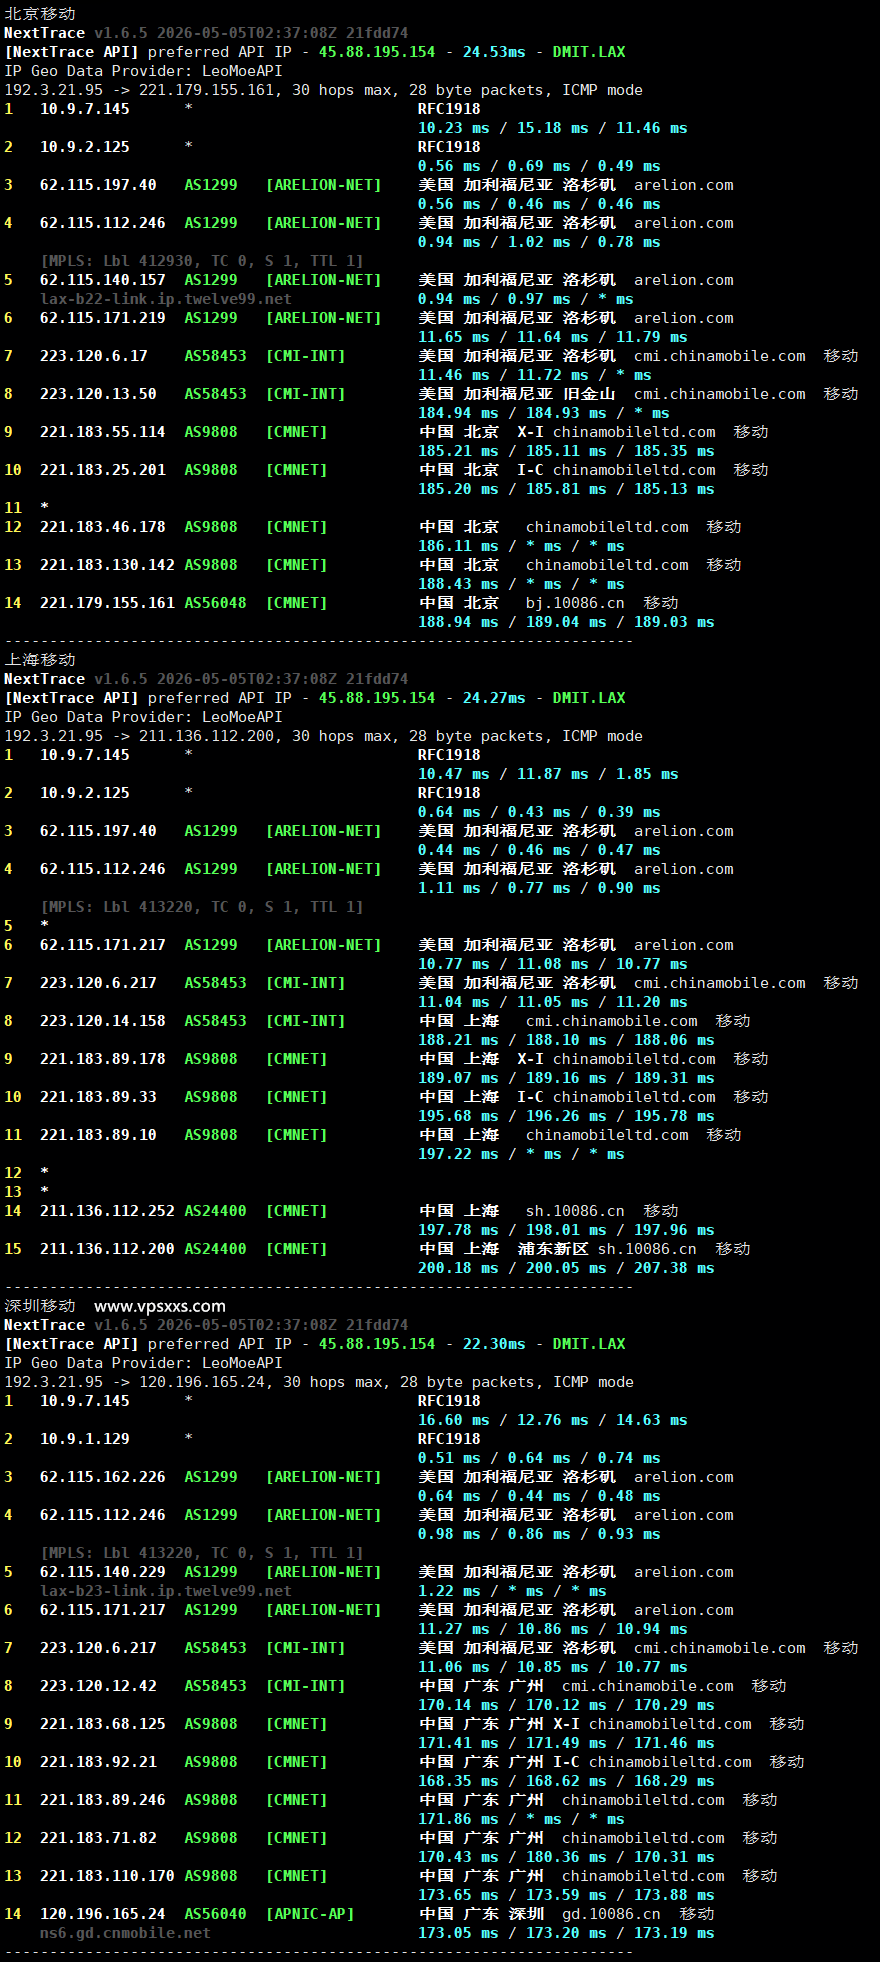Click AS56048 in Beijing trace

coord(215,603)
